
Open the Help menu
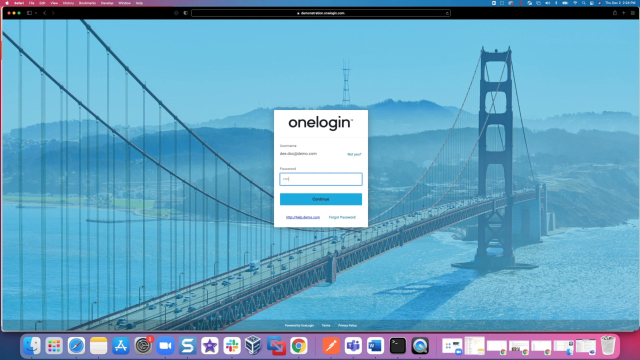click(x=139, y=3)
